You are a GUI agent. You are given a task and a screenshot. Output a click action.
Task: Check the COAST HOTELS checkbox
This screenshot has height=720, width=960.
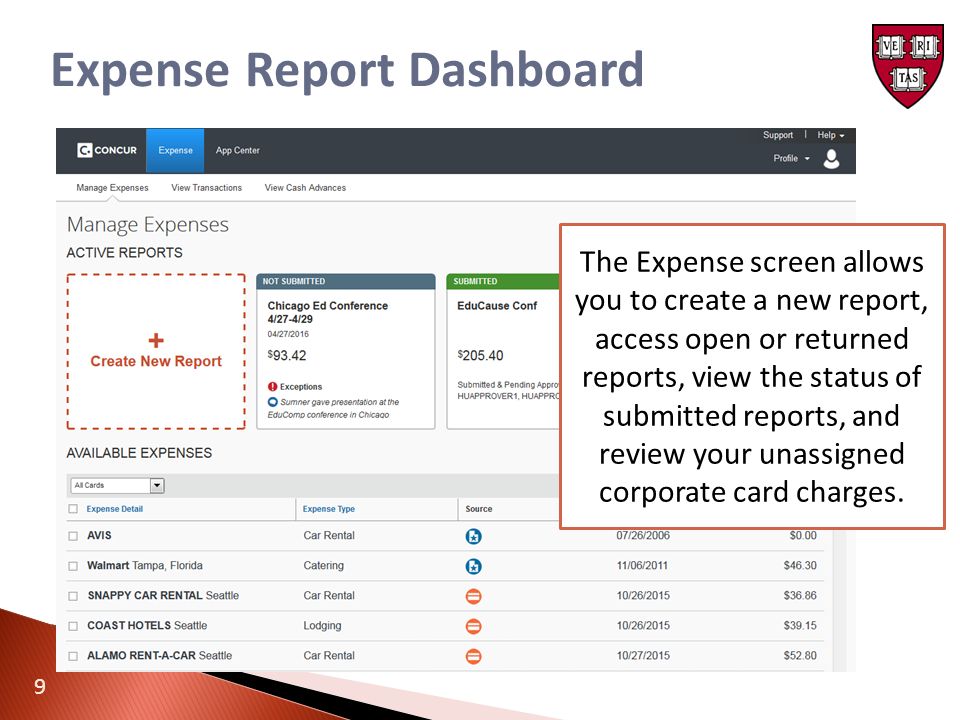(x=73, y=626)
